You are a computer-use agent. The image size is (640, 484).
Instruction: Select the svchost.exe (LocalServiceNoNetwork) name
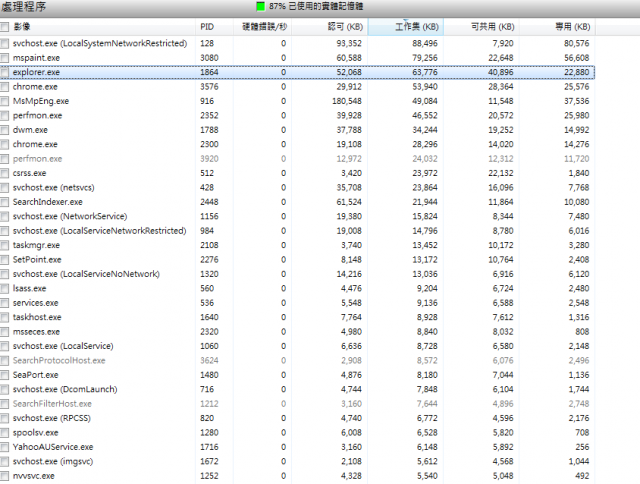click(x=86, y=274)
